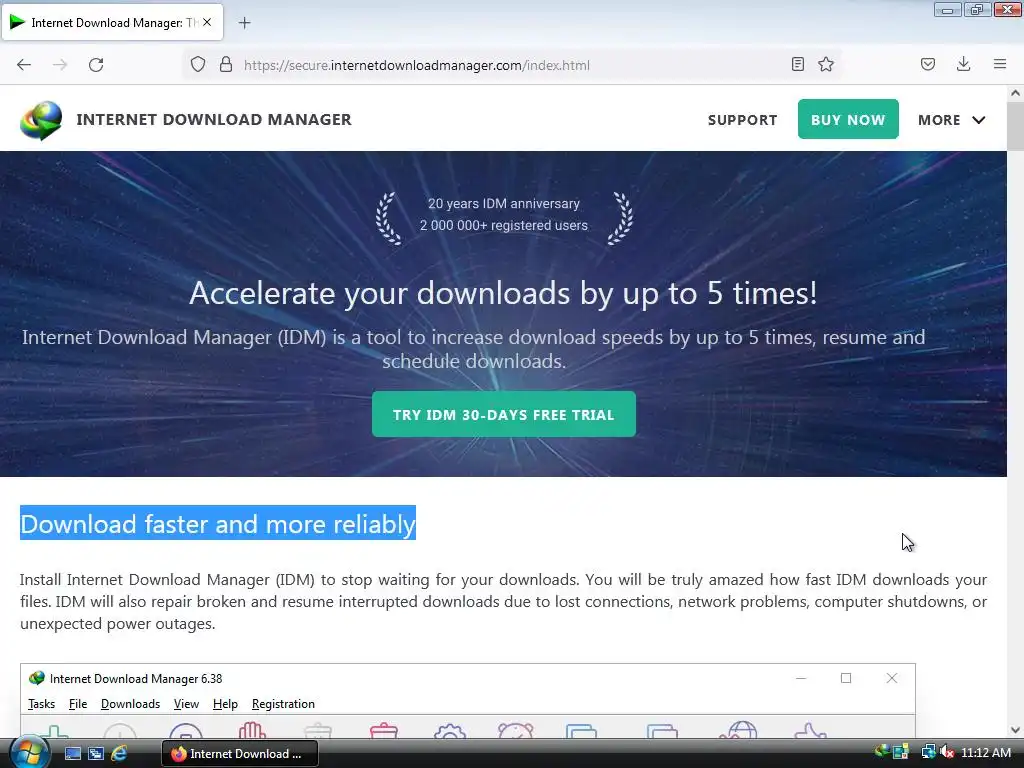Image resolution: width=1024 pixels, height=768 pixels.
Task: Click IDM tray icon
Action: 882,752
